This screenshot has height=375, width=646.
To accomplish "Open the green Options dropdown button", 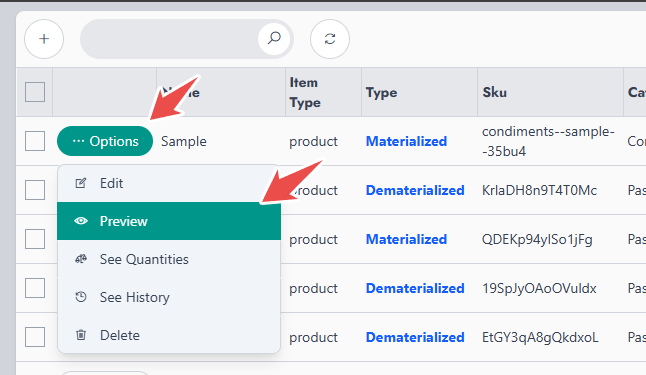I will (x=105, y=141).
